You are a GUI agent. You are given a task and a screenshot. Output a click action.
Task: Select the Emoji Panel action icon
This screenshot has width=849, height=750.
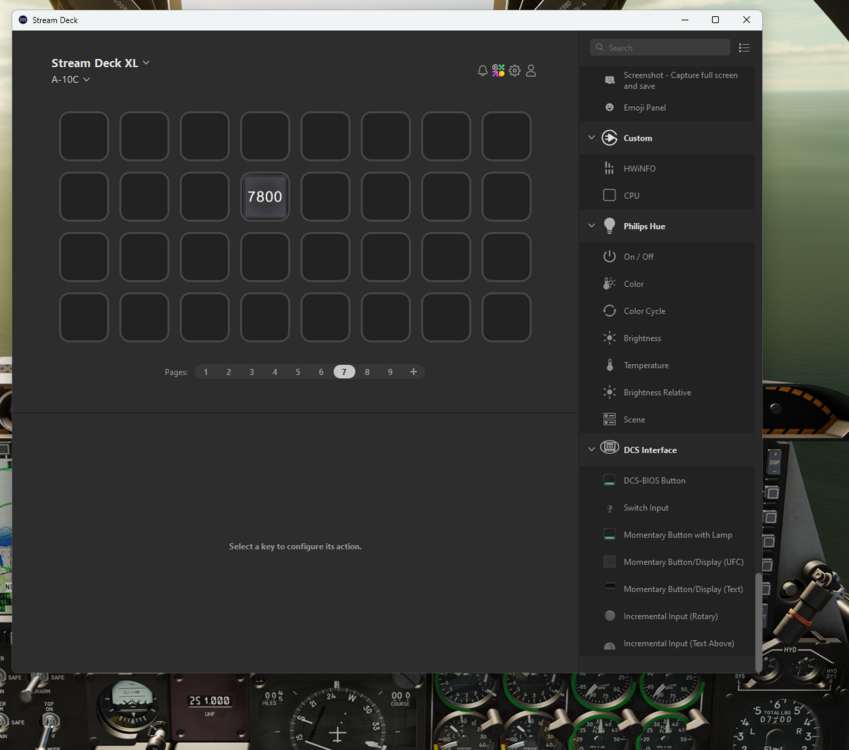pos(610,107)
